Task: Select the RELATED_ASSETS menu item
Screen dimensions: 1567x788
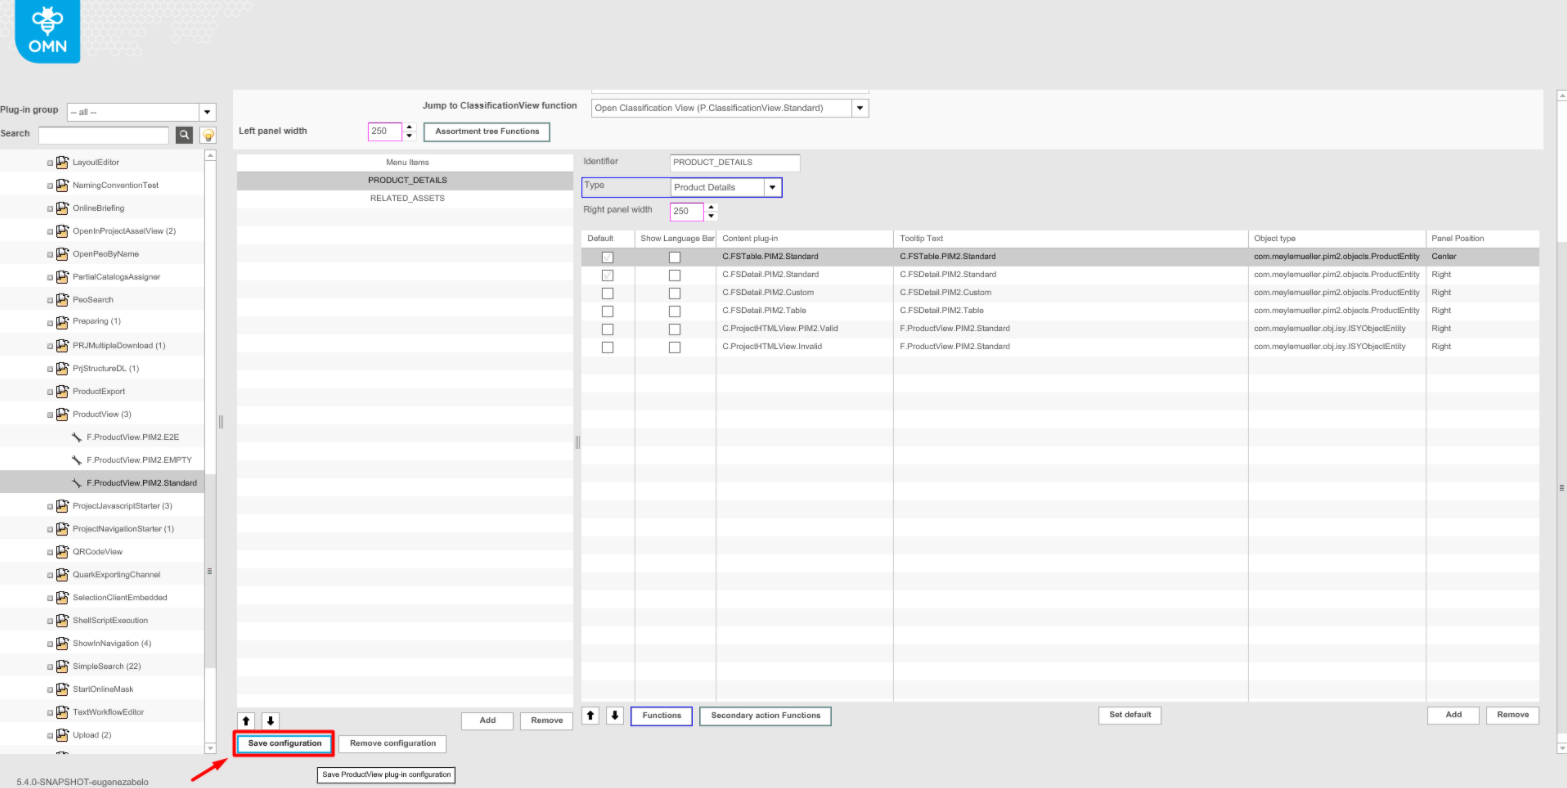Action: 407,198
